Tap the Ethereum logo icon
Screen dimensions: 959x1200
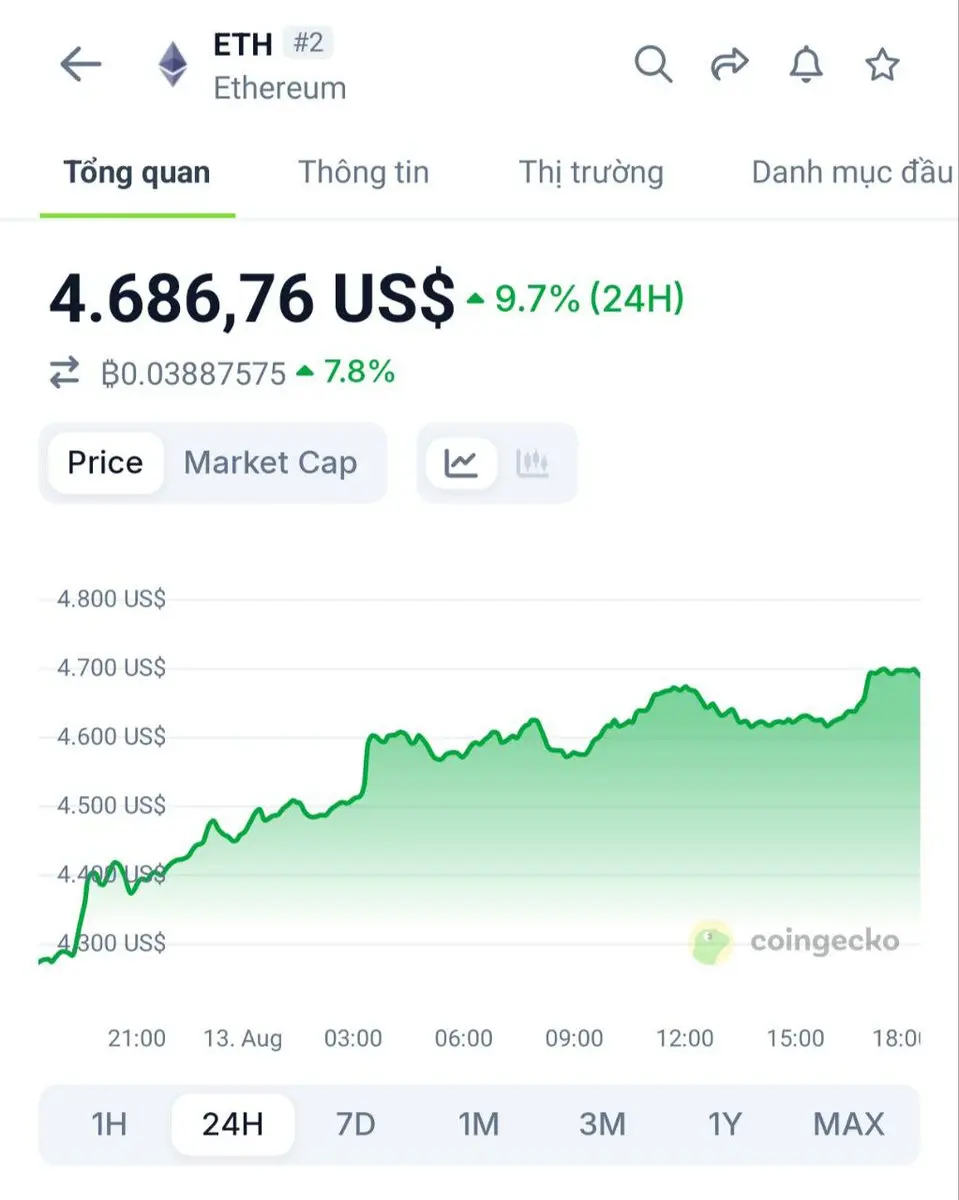(173, 65)
